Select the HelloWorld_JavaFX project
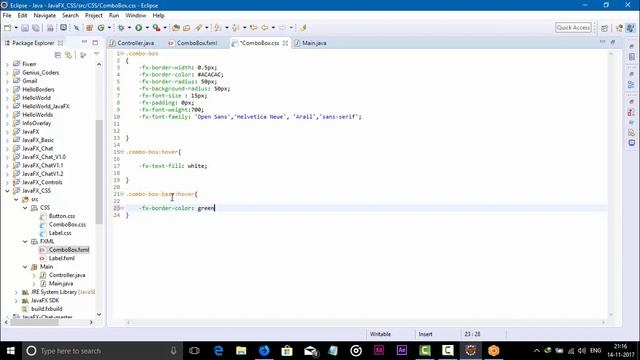The height and width of the screenshot is (360, 640). [46, 106]
